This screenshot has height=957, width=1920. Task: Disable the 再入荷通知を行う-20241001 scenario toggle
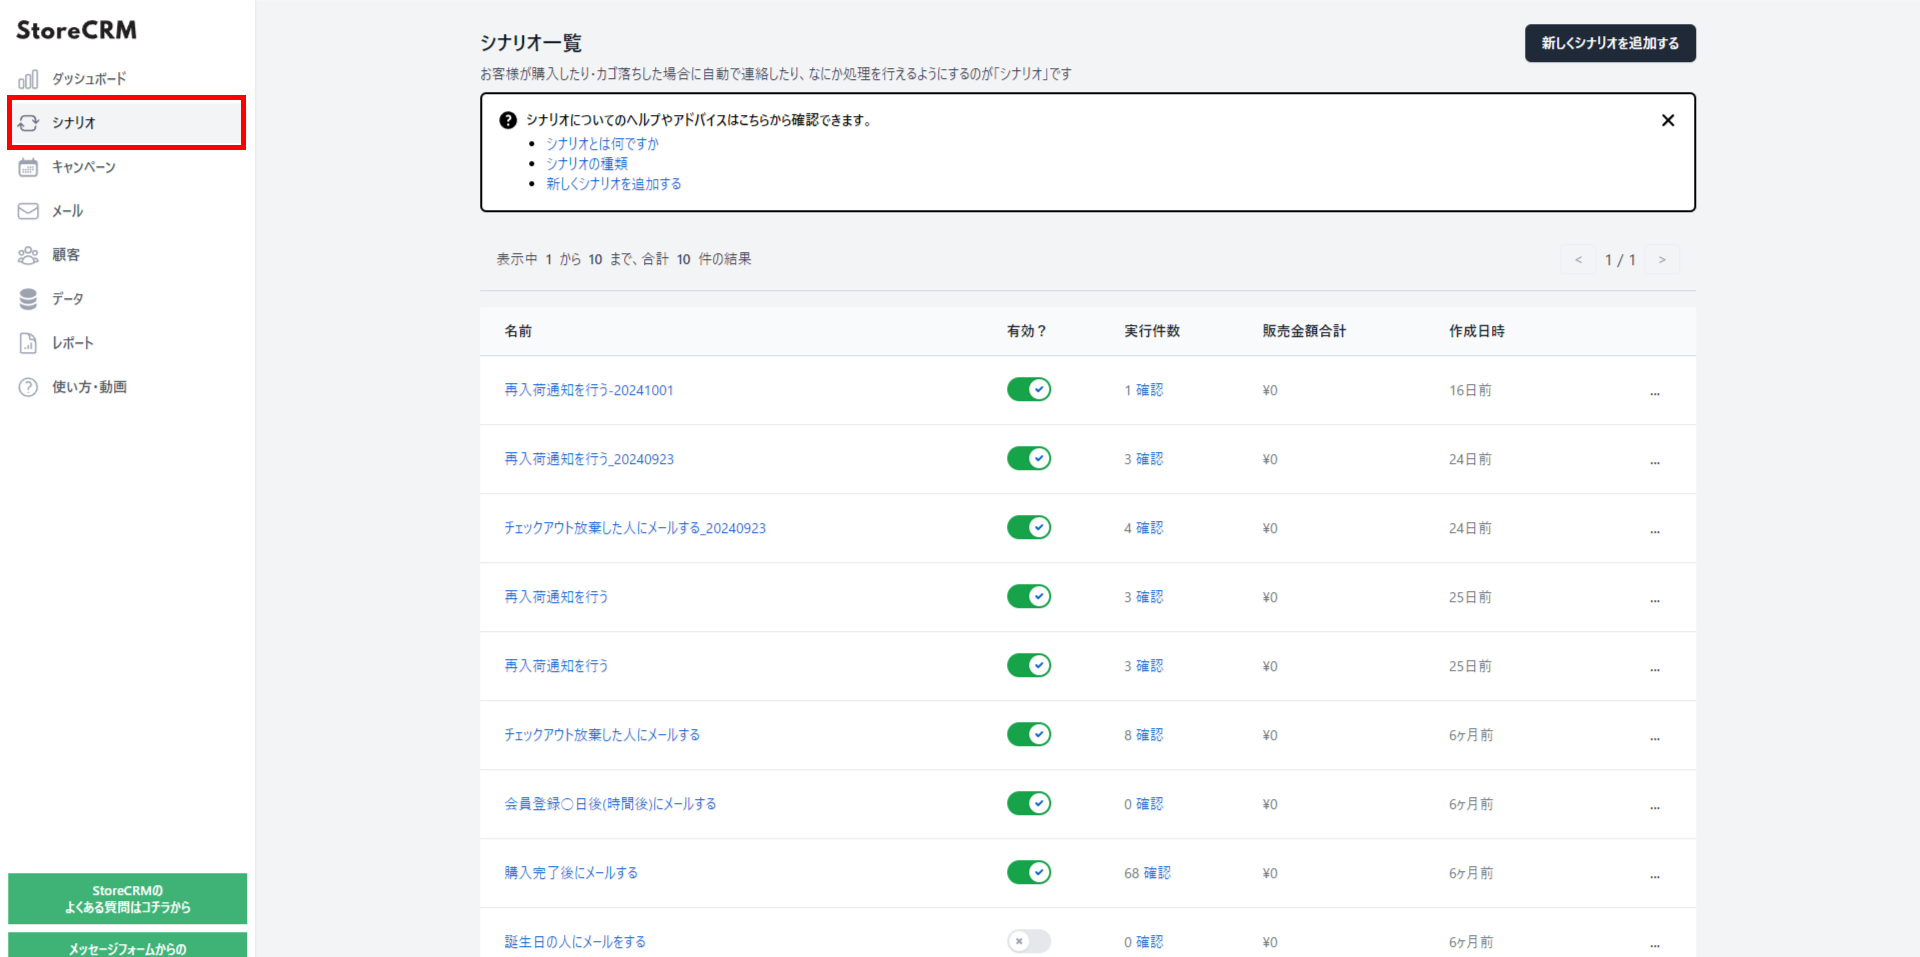pos(1028,390)
